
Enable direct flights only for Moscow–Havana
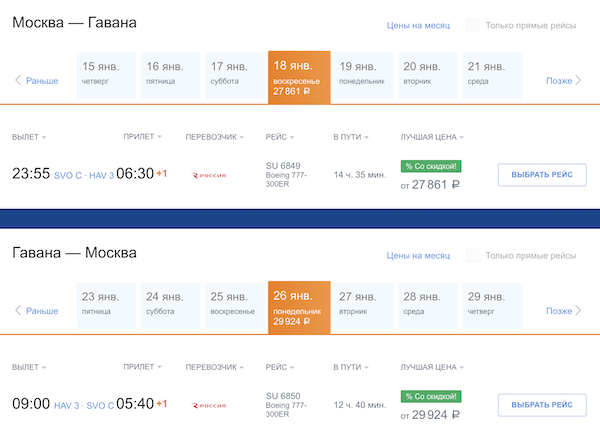(473, 24)
